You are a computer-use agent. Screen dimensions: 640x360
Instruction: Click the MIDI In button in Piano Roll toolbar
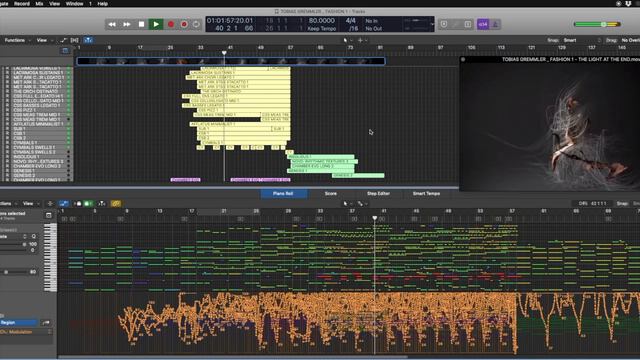(x=78, y=203)
